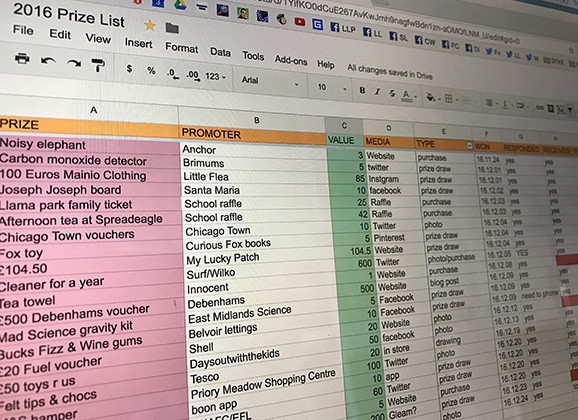
Task: Toggle Italic formatting
Action: 377,92
